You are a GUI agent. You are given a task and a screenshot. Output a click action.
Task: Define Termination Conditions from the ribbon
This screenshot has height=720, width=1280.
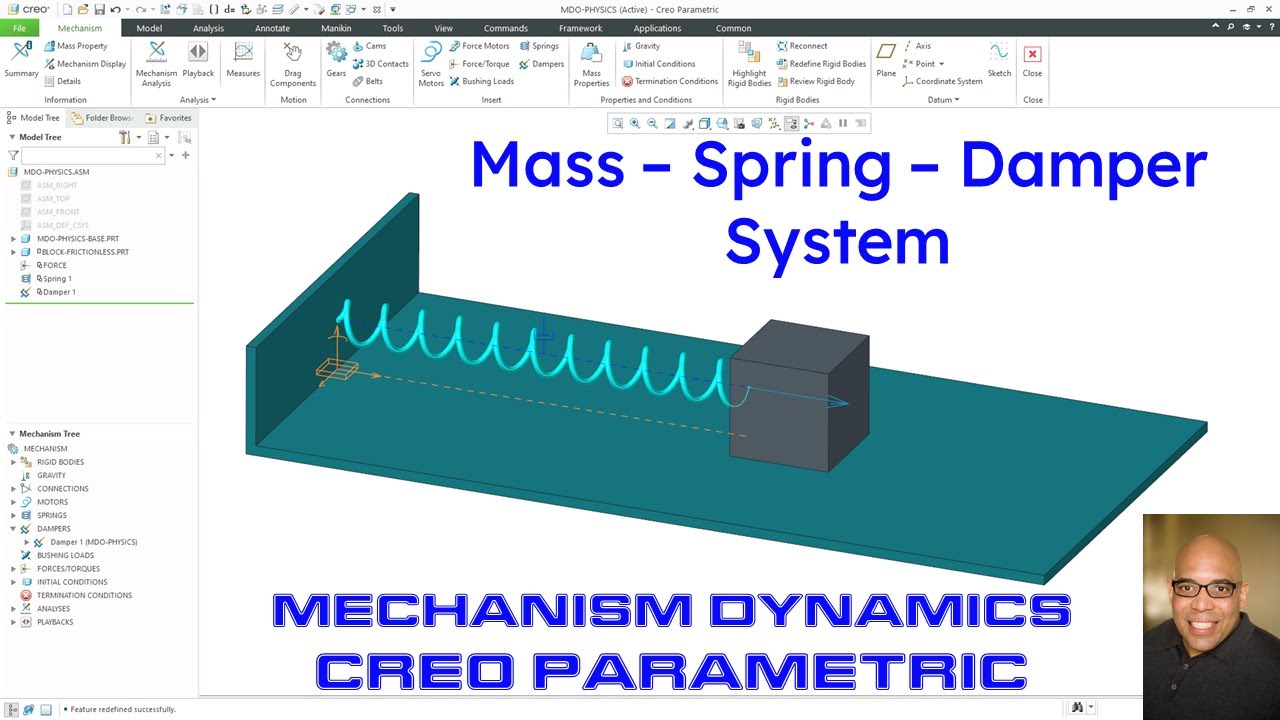(x=669, y=81)
